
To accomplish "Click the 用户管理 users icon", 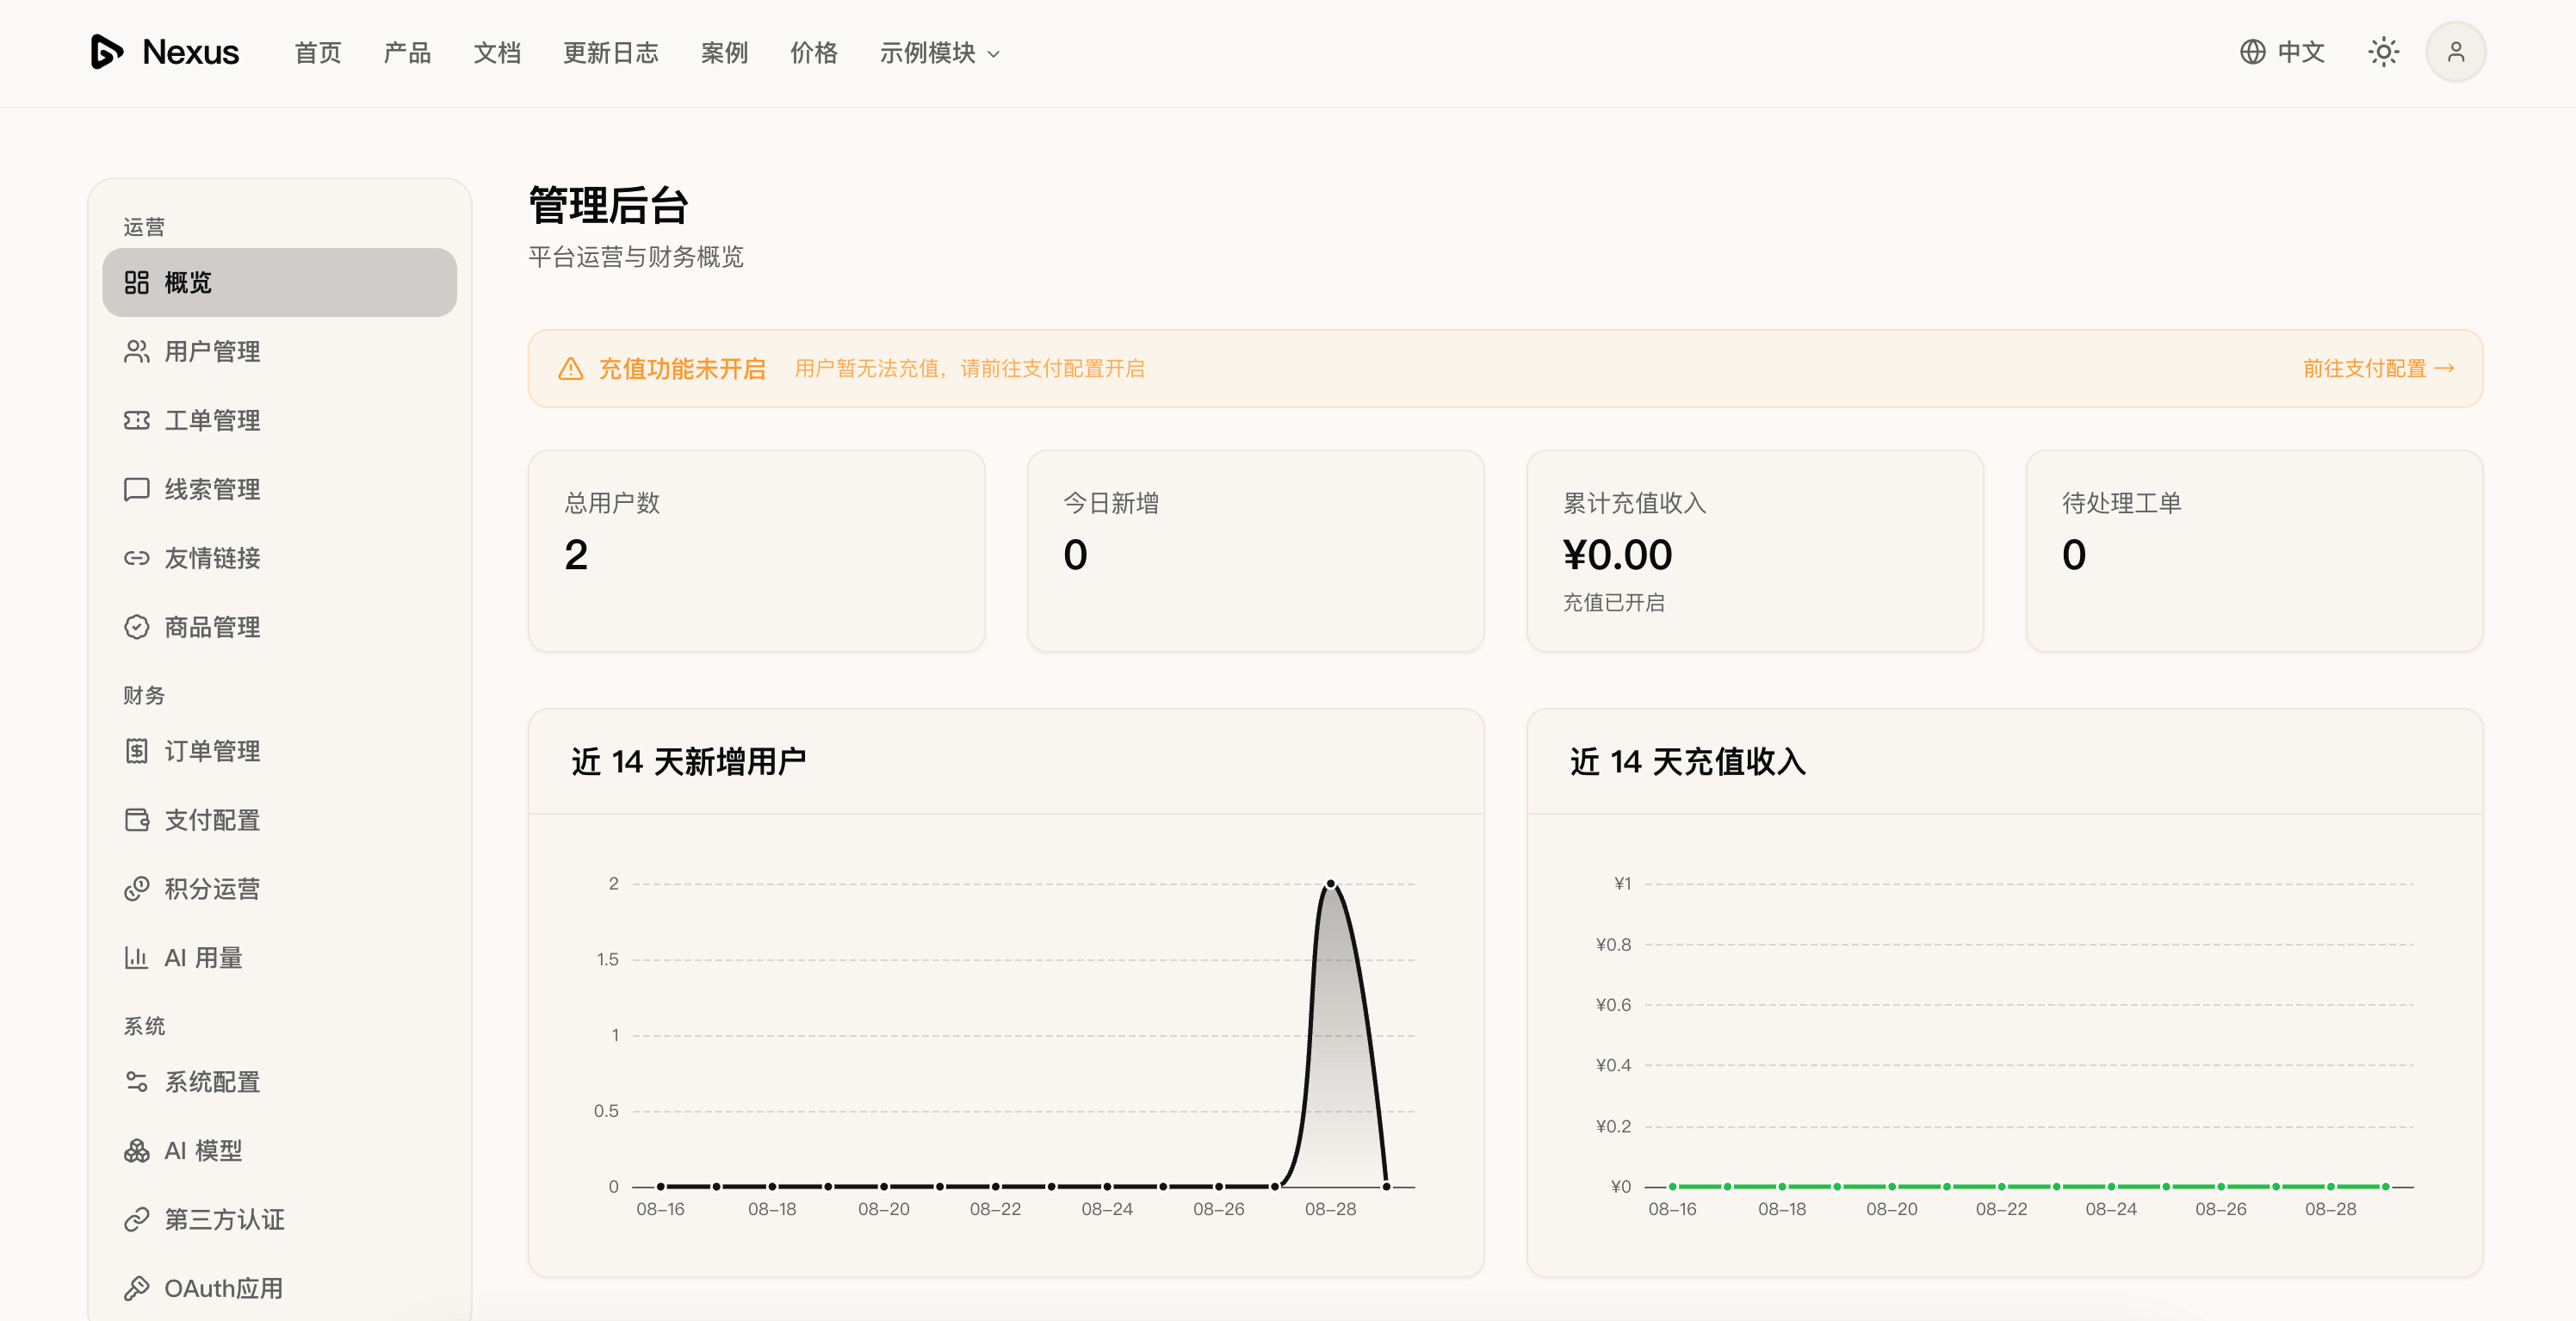I will [137, 352].
